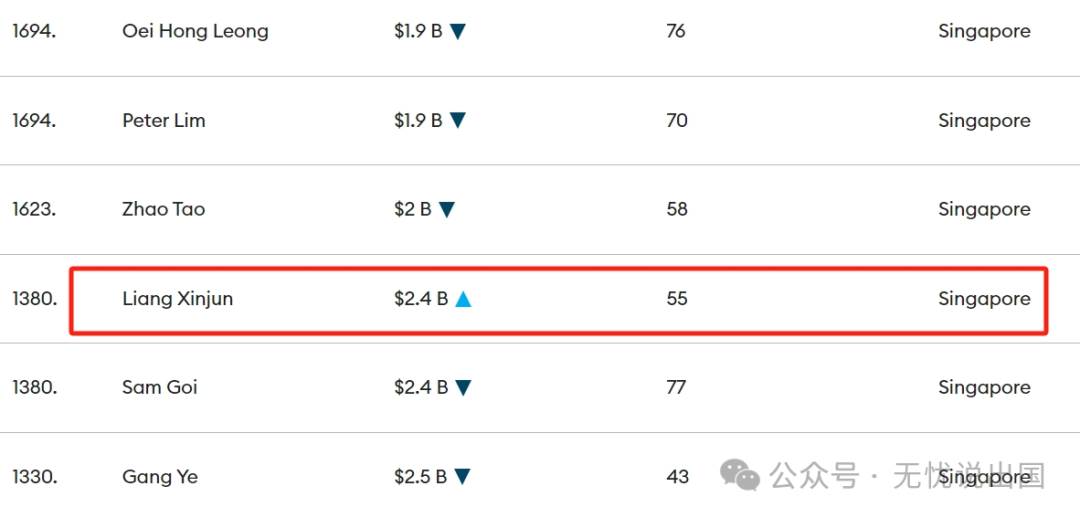The height and width of the screenshot is (518, 1080).
Task: Click Singapore in the highlighted Liang Xinjun row
Action: point(984,300)
